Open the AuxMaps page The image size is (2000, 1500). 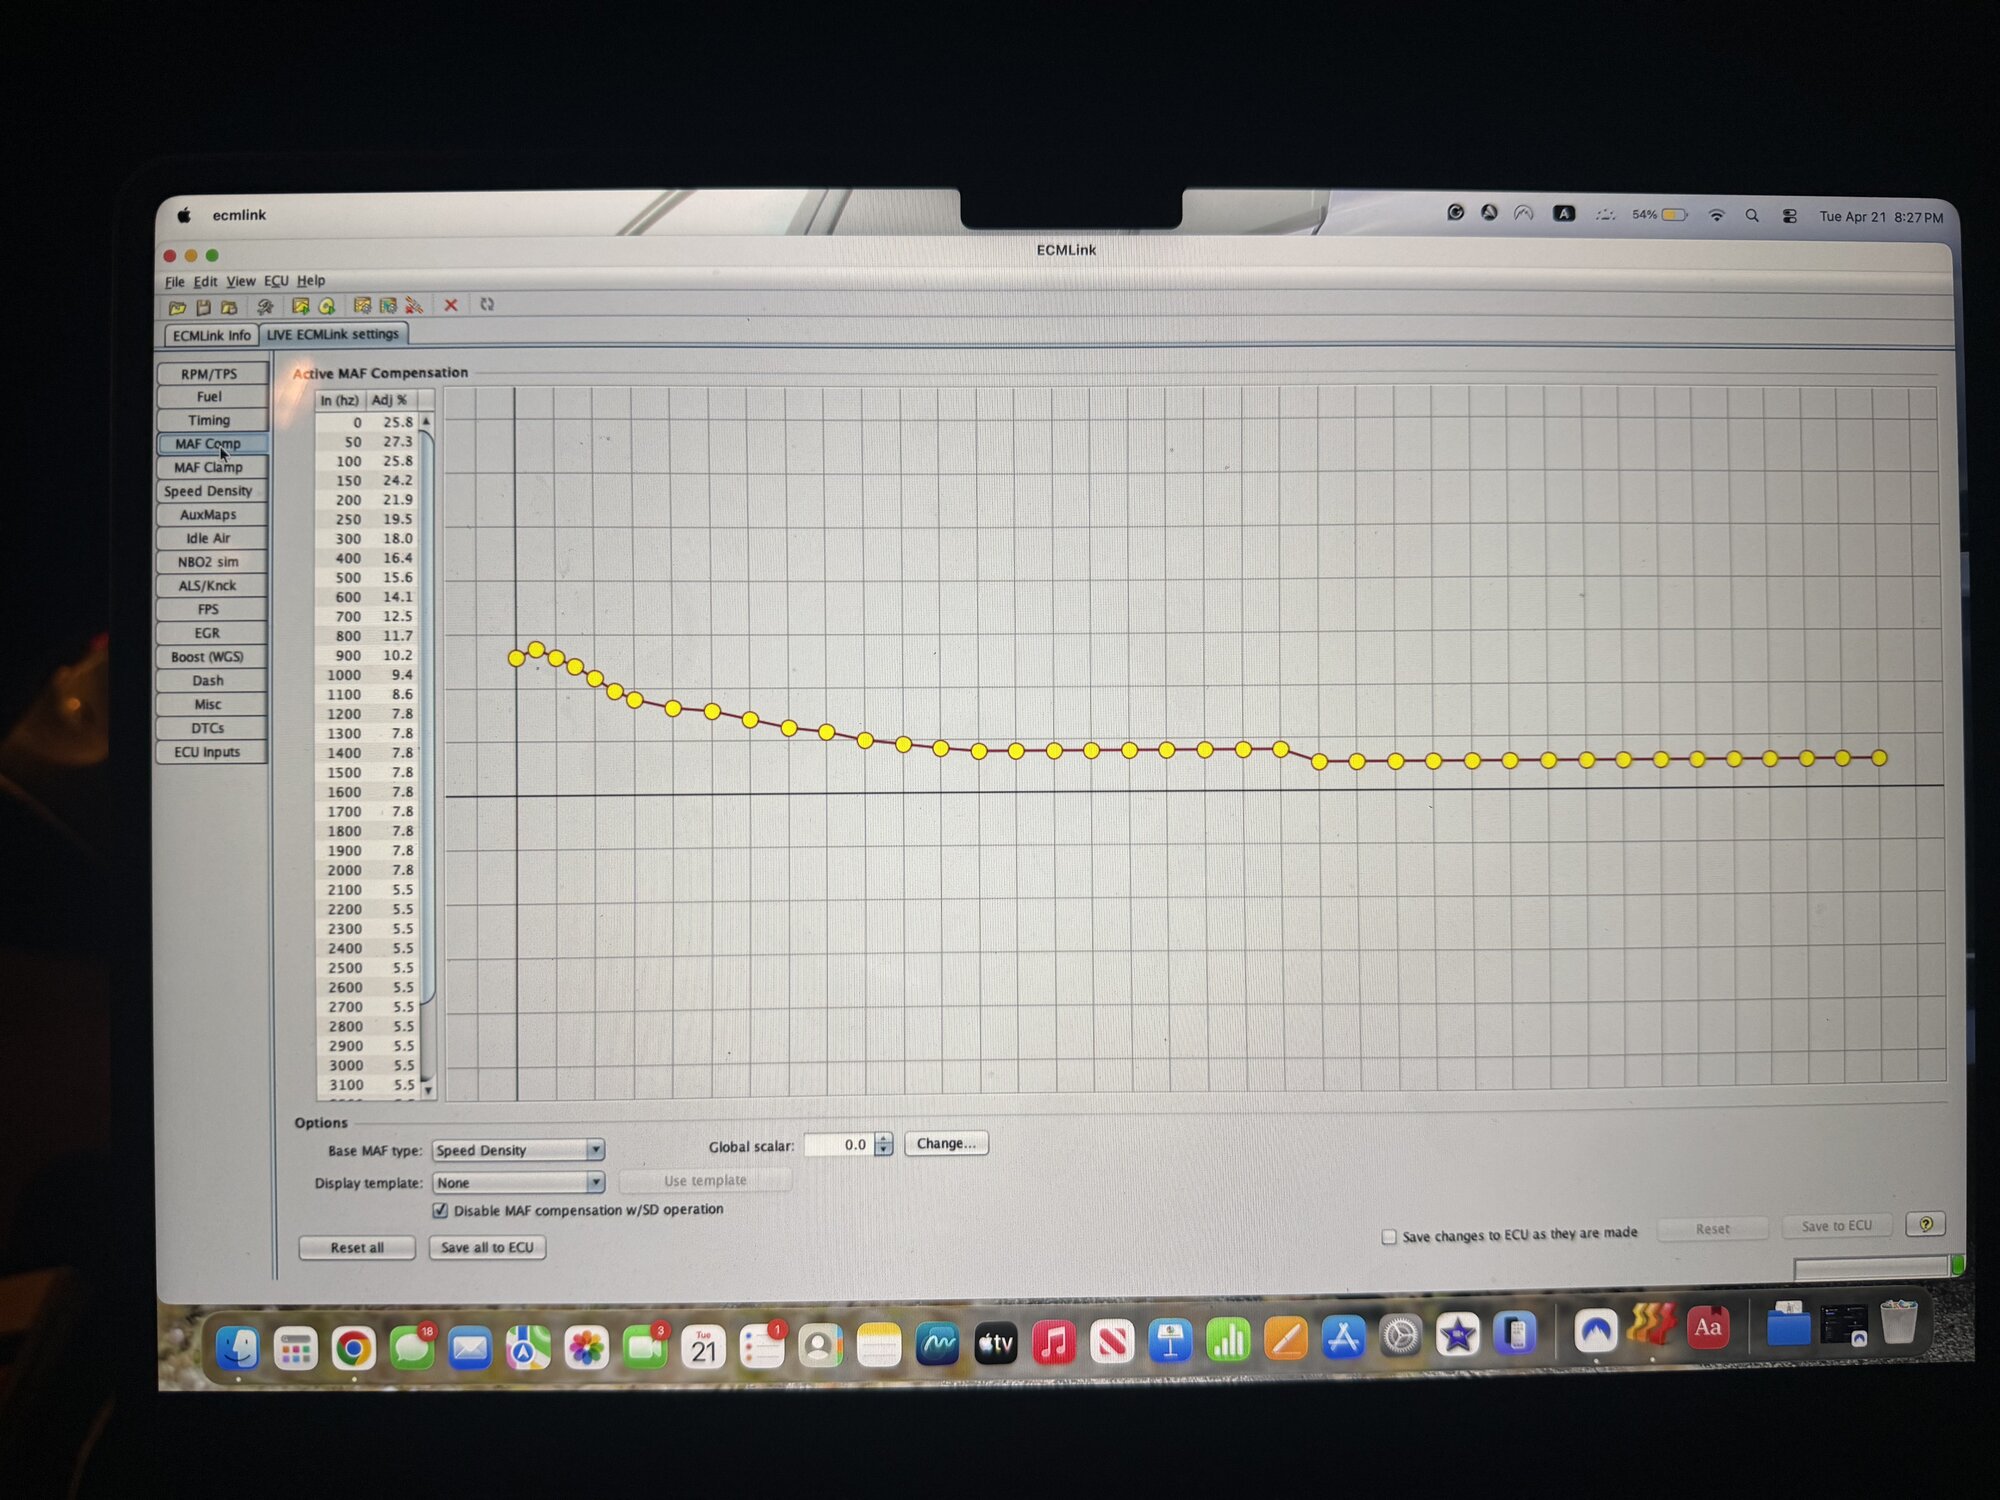pos(210,515)
